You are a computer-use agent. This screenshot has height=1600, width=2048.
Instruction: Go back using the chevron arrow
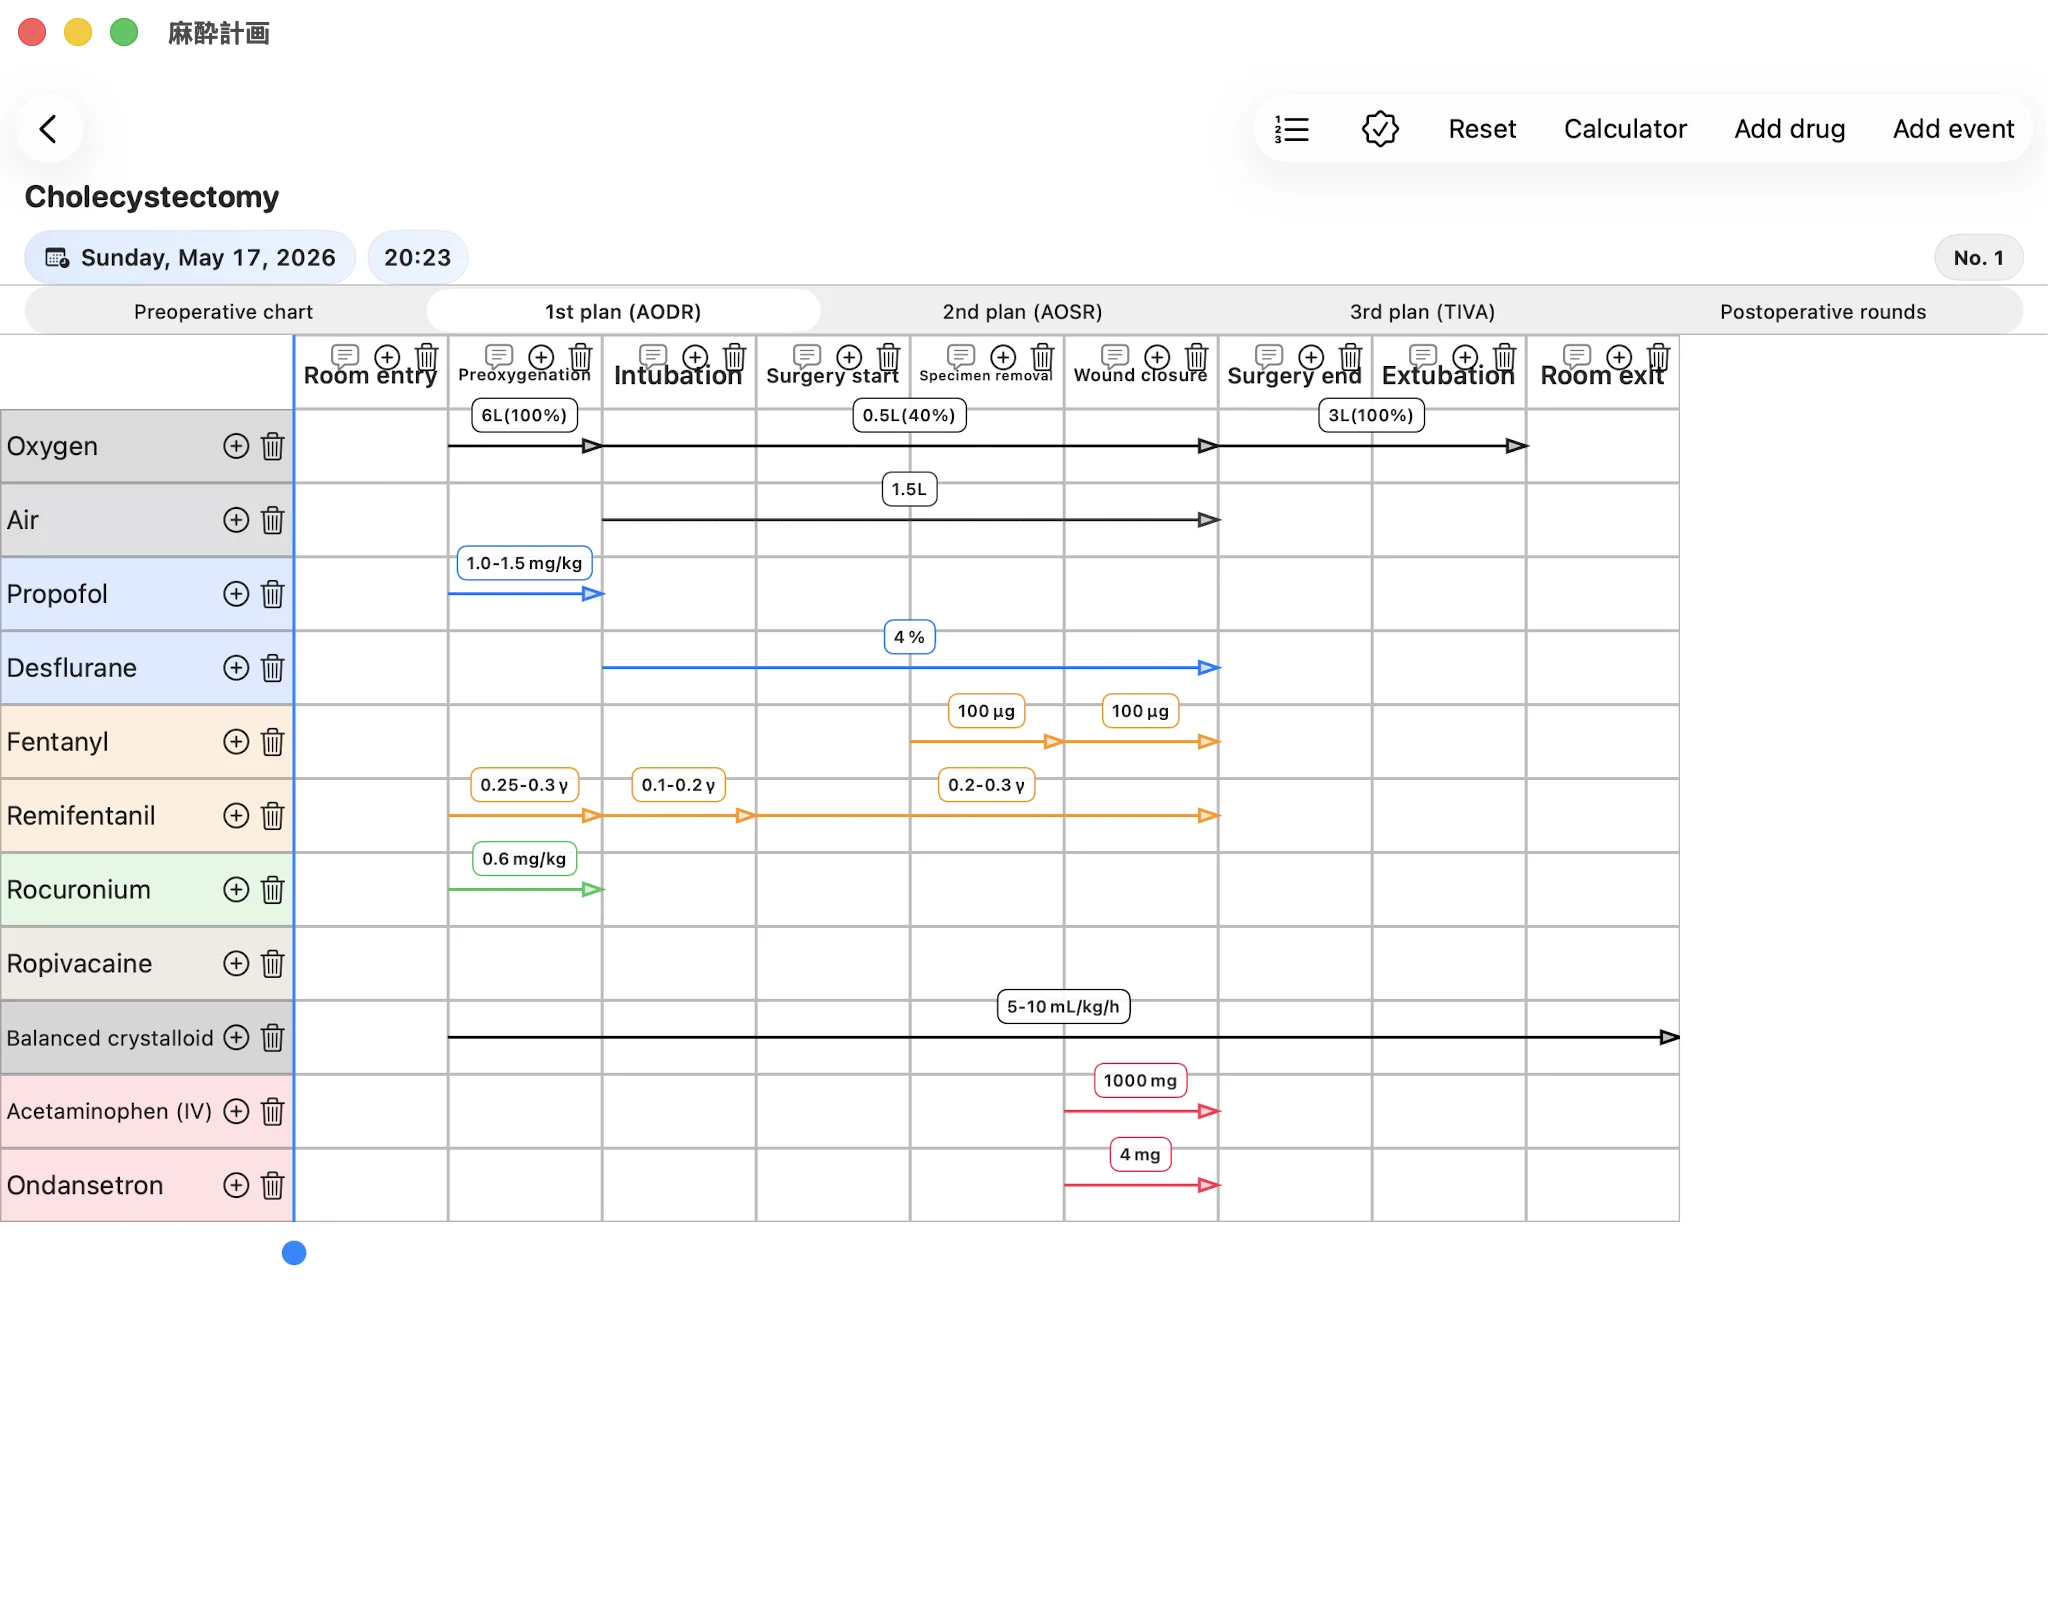[x=48, y=129]
